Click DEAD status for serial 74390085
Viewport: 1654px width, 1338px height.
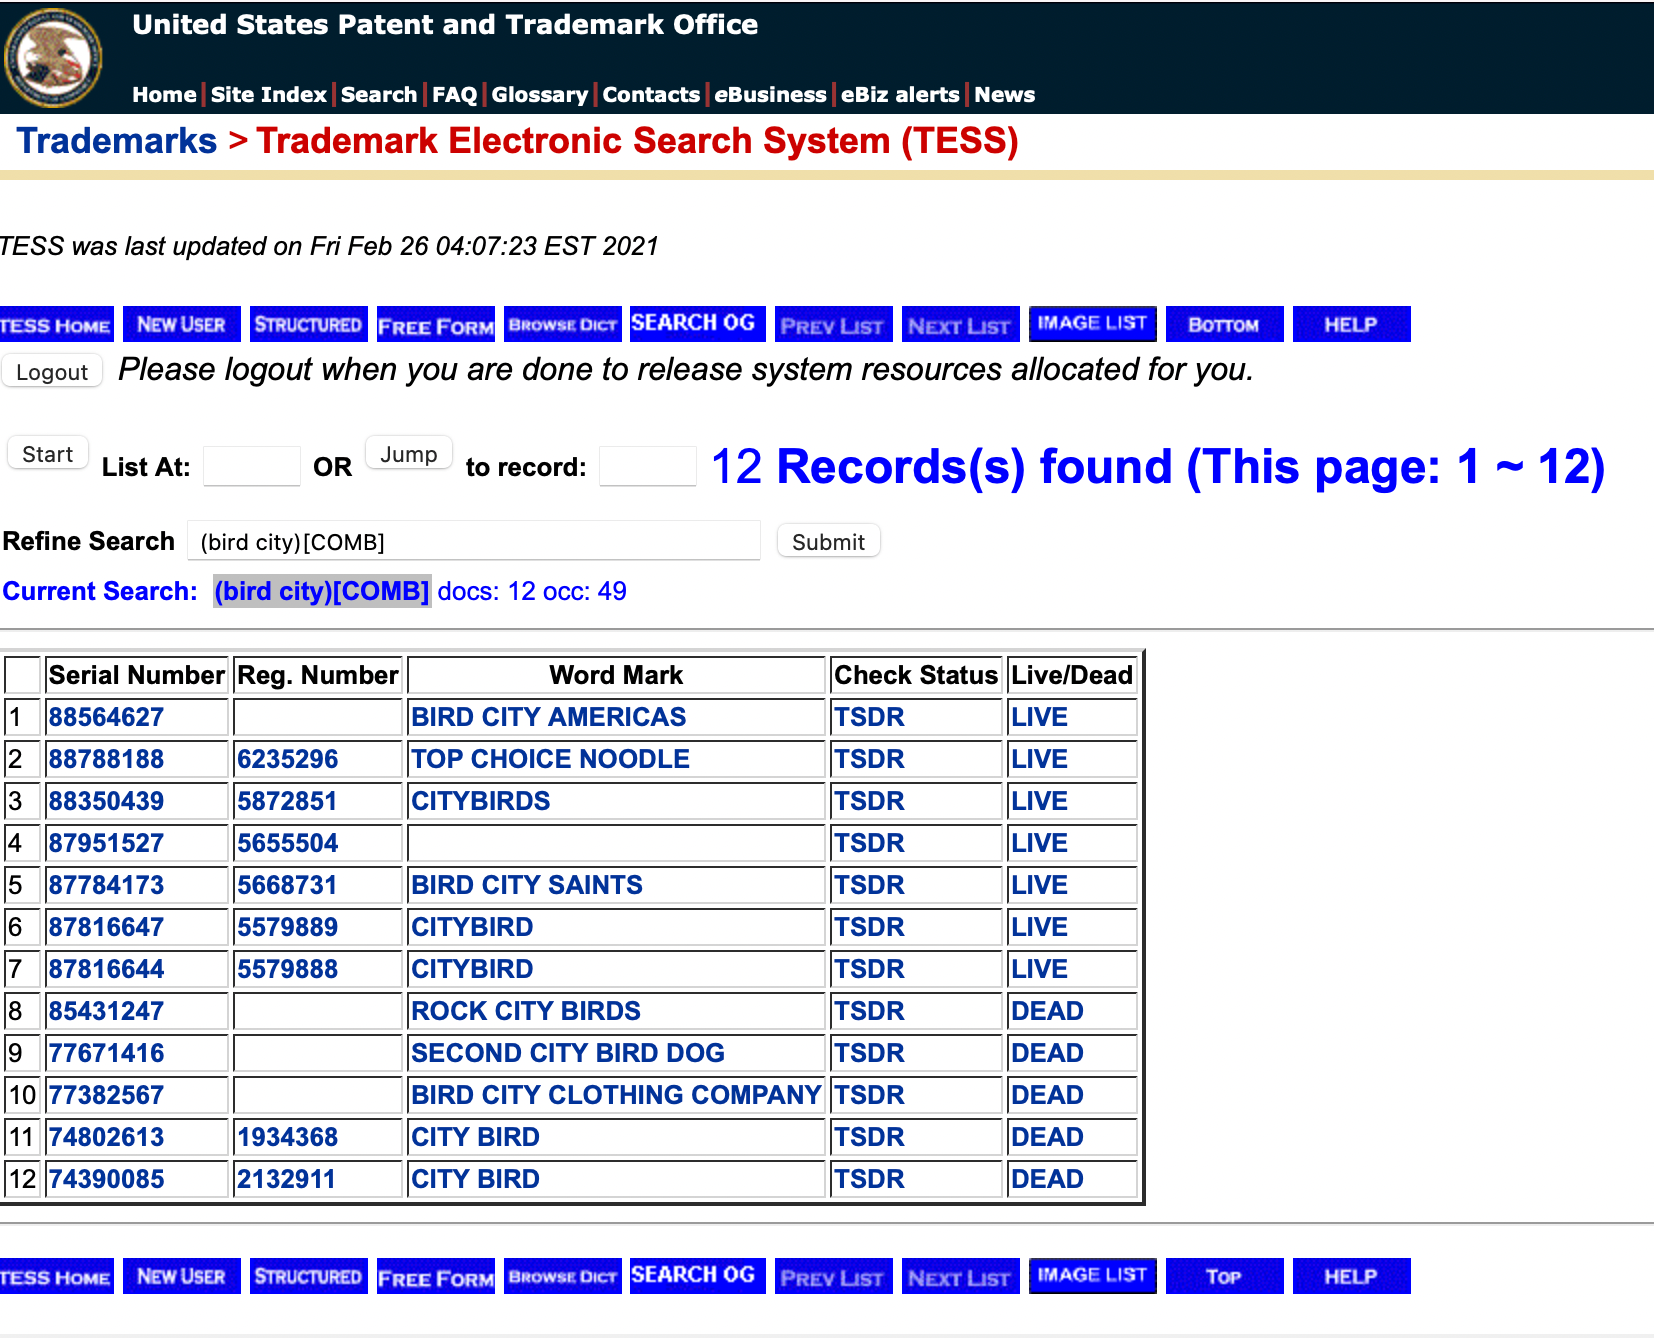click(1047, 1179)
